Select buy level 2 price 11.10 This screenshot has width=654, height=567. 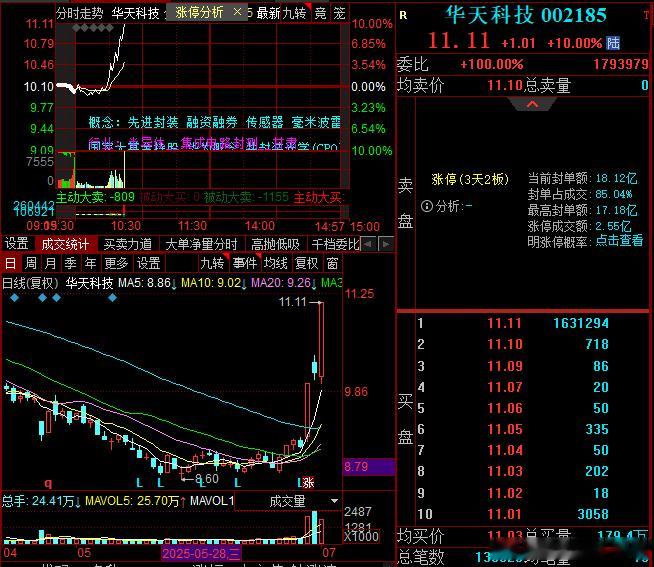click(505, 344)
